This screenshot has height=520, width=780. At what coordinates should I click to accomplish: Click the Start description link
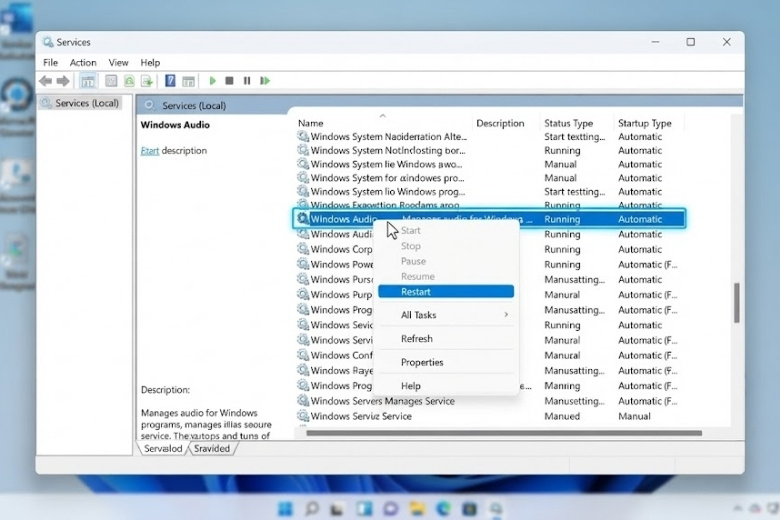149,151
